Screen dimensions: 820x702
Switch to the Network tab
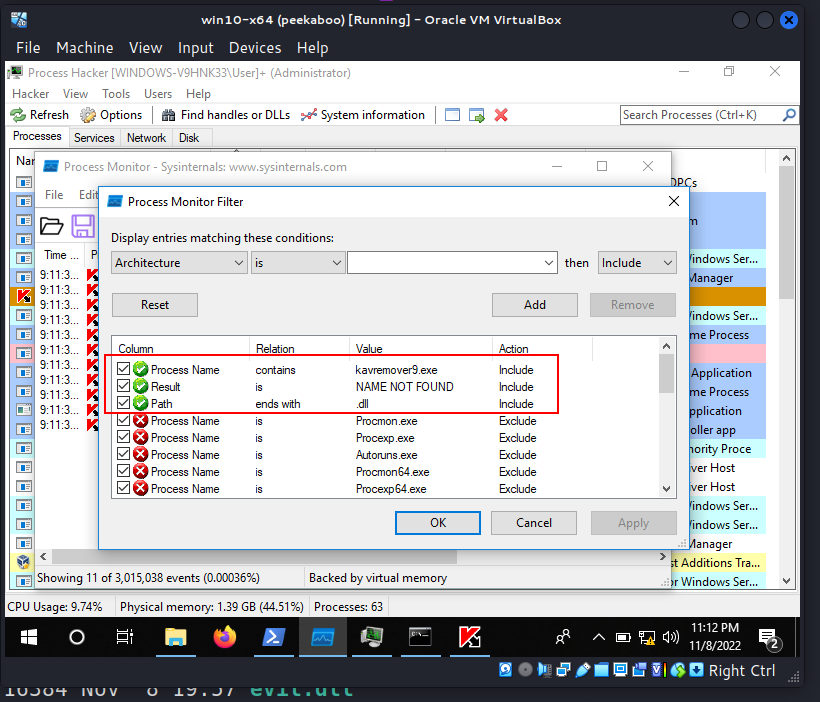click(x=146, y=138)
